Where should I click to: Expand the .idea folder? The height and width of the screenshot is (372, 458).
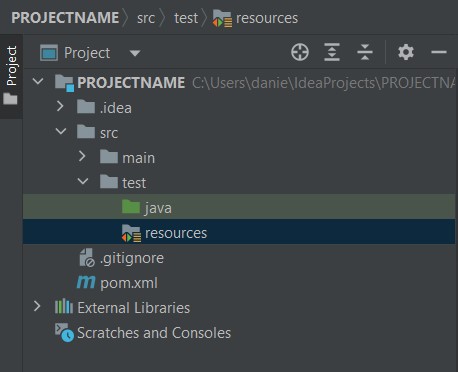[x=60, y=106]
